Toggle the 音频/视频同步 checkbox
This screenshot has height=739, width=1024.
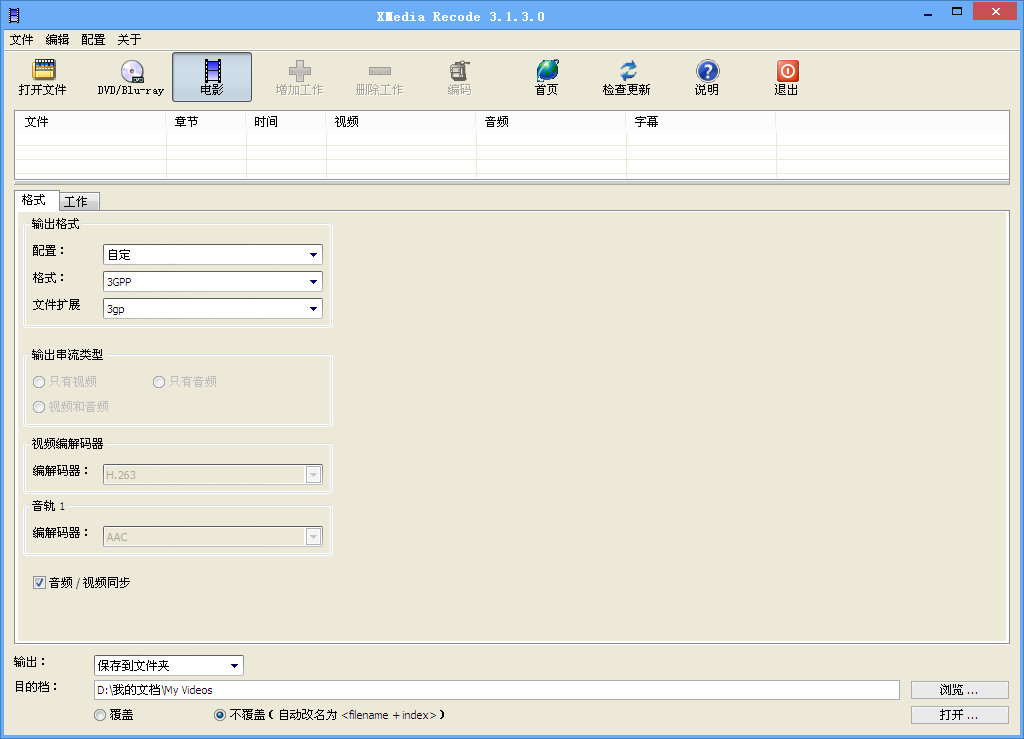point(39,582)
